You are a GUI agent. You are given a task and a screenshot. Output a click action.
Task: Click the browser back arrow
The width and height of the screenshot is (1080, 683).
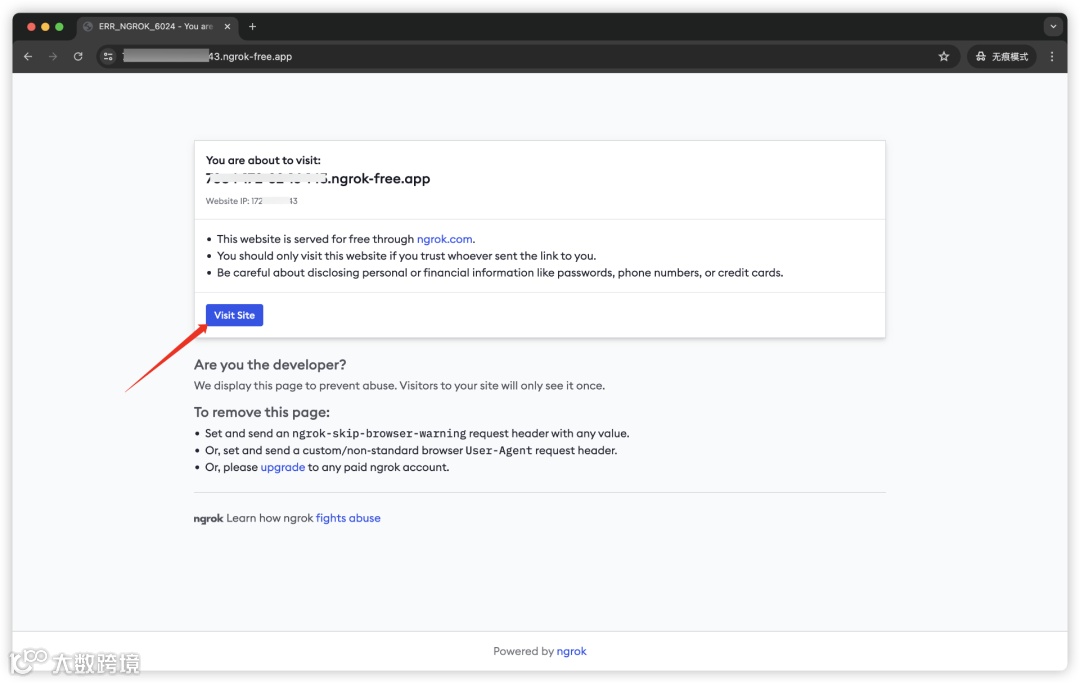[x=28, y=57]
